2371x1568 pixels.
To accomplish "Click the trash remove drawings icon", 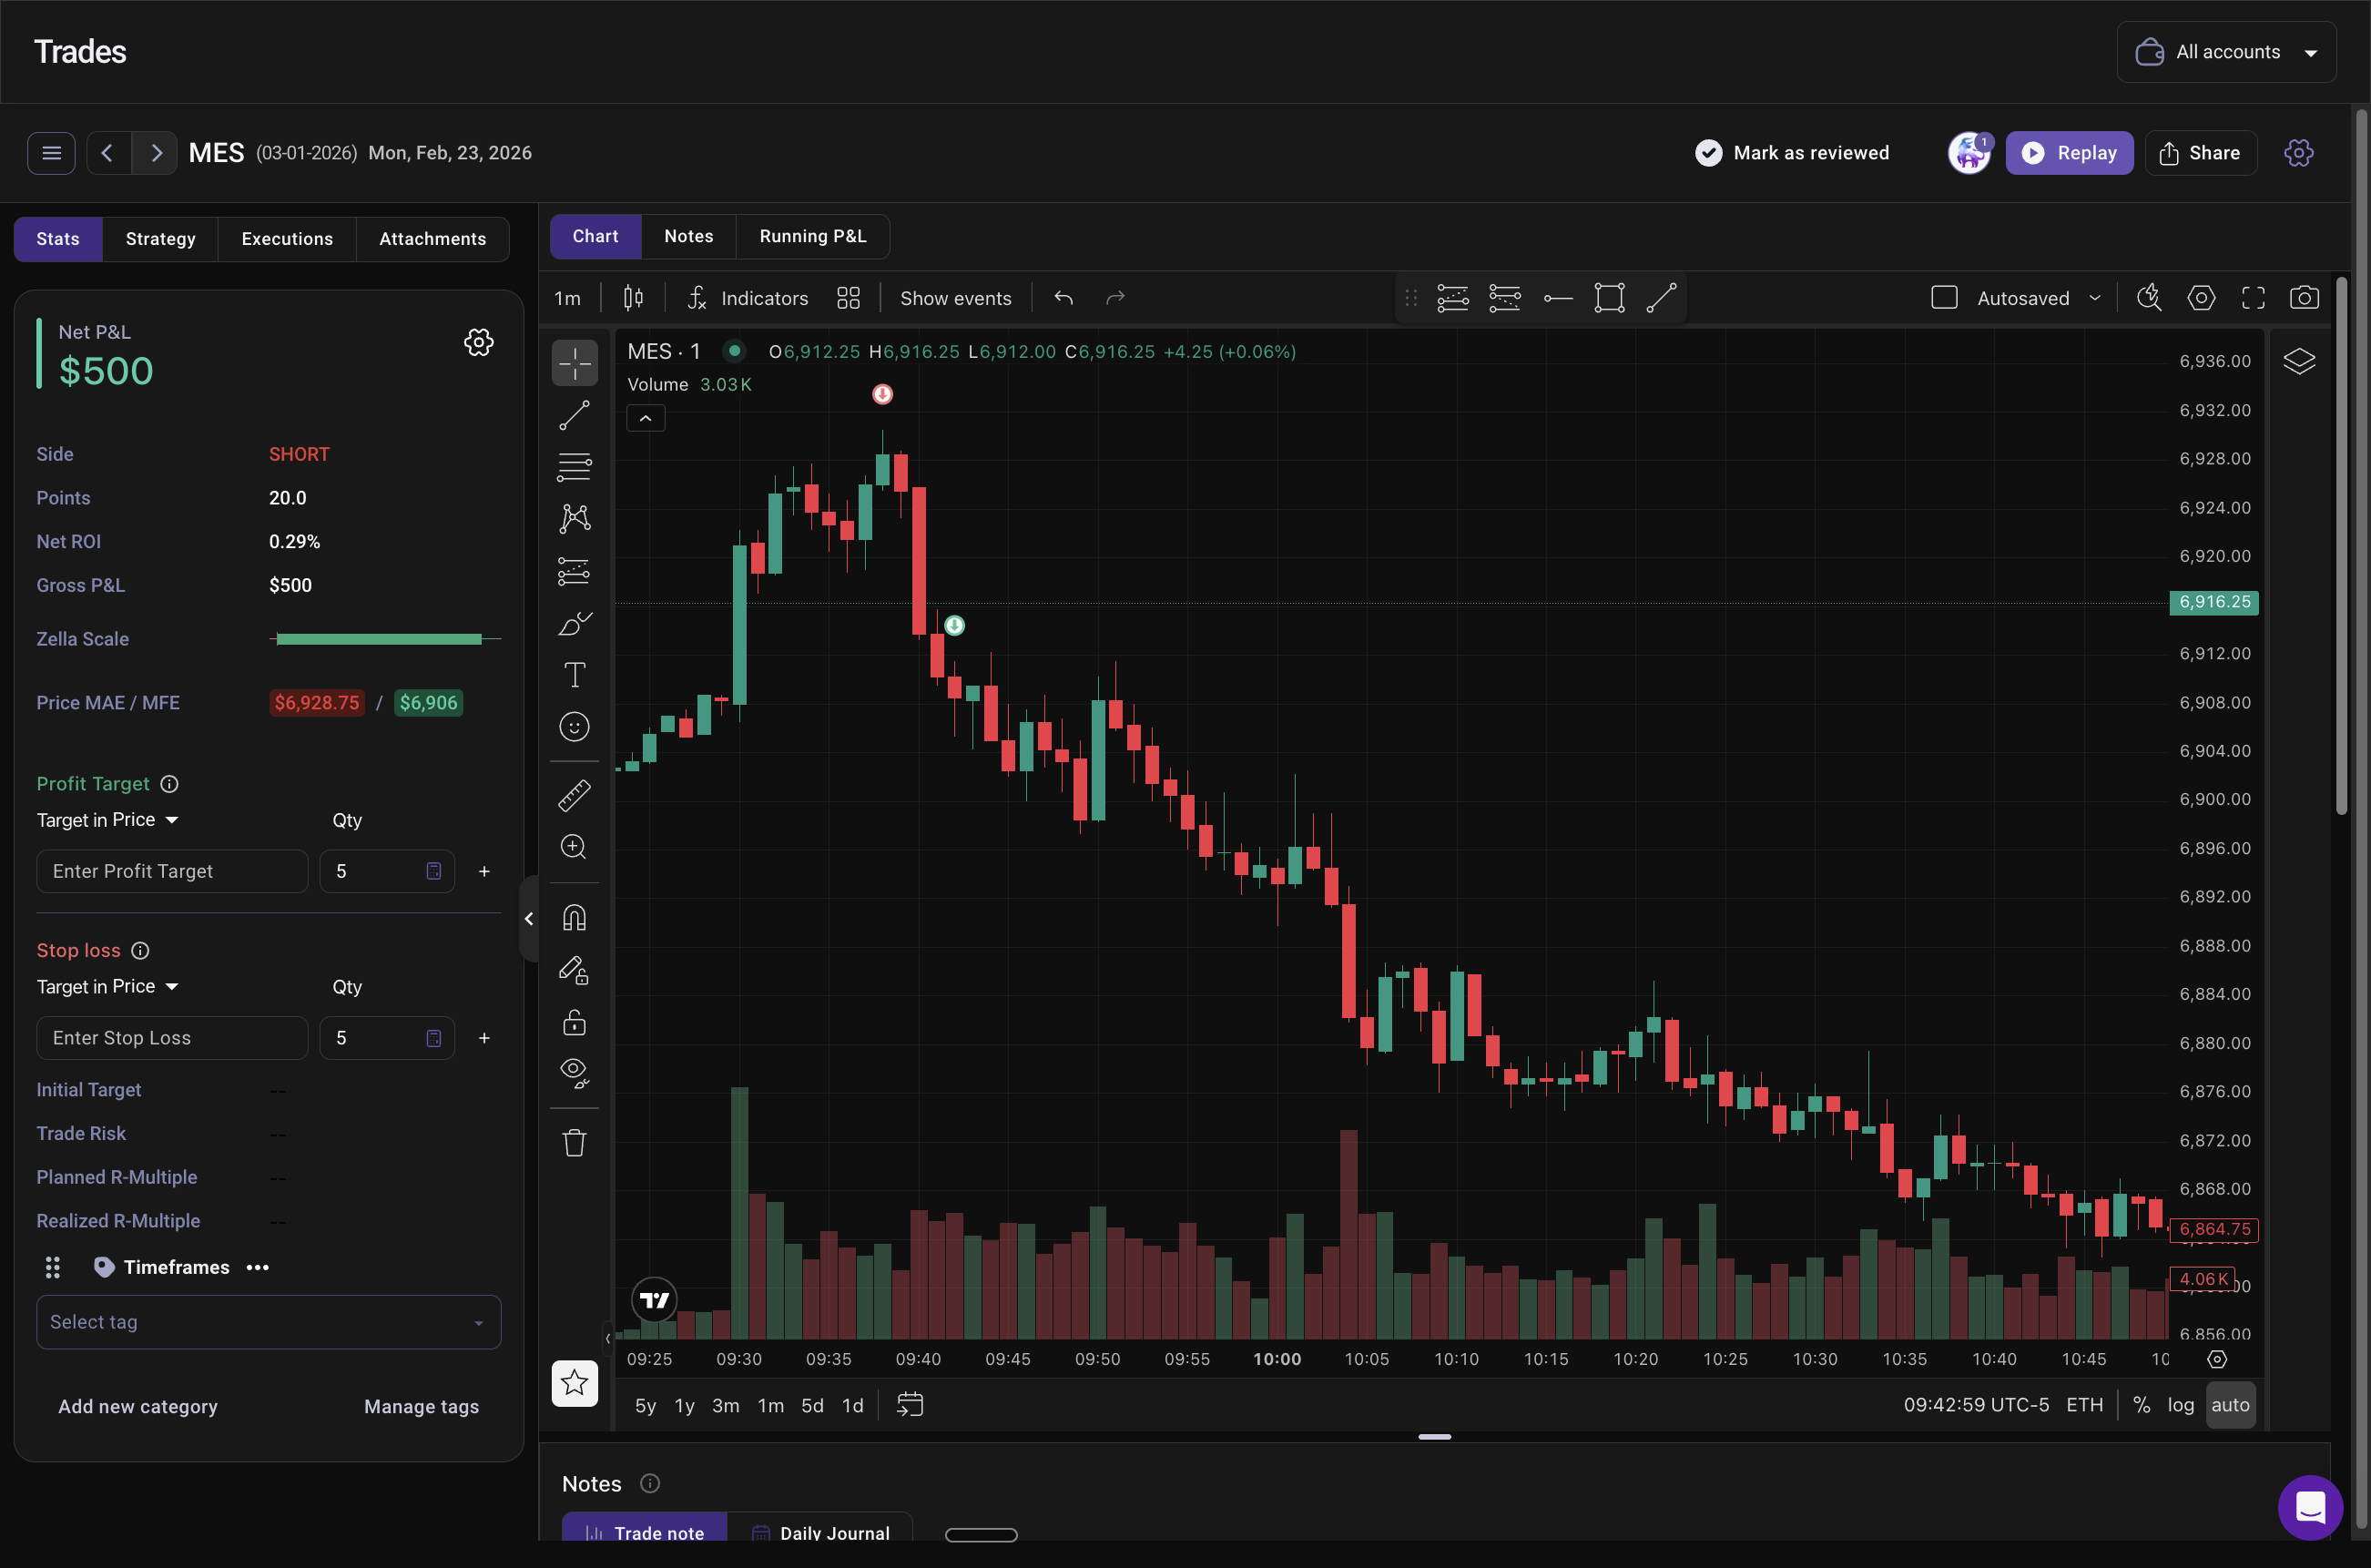I will pos(574,1143).
